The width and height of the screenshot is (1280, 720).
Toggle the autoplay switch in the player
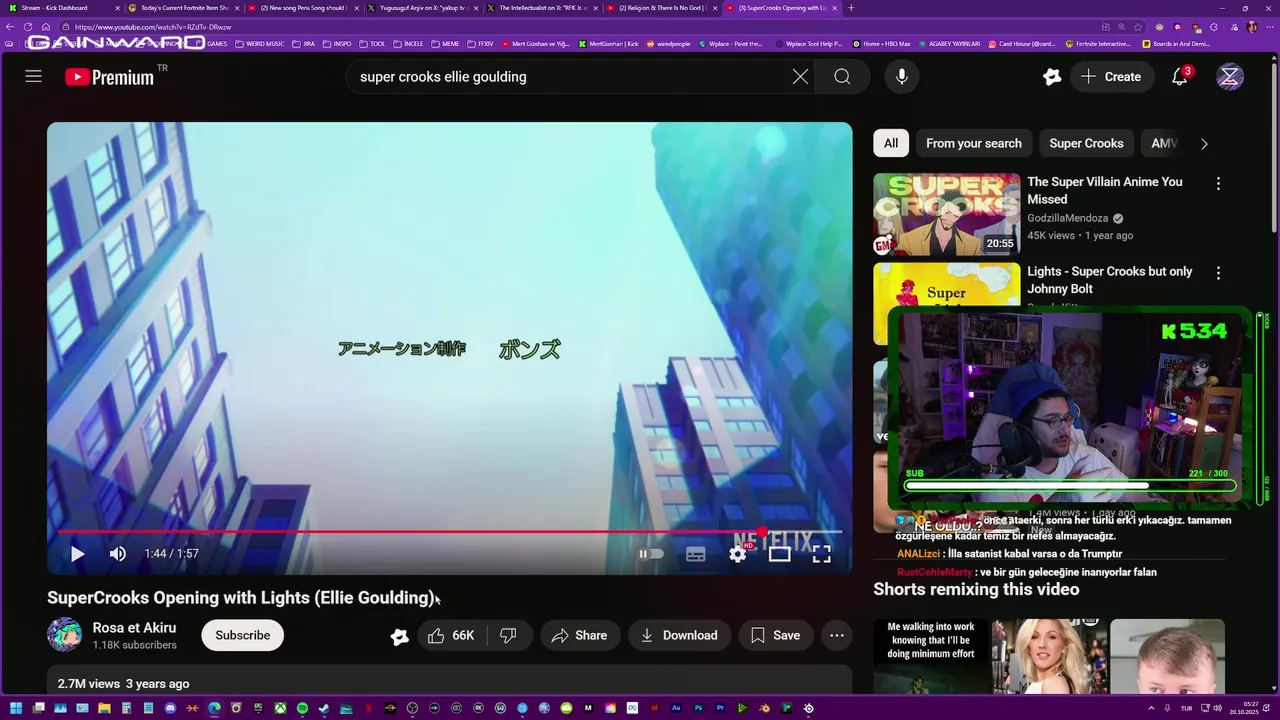point(651,554)
